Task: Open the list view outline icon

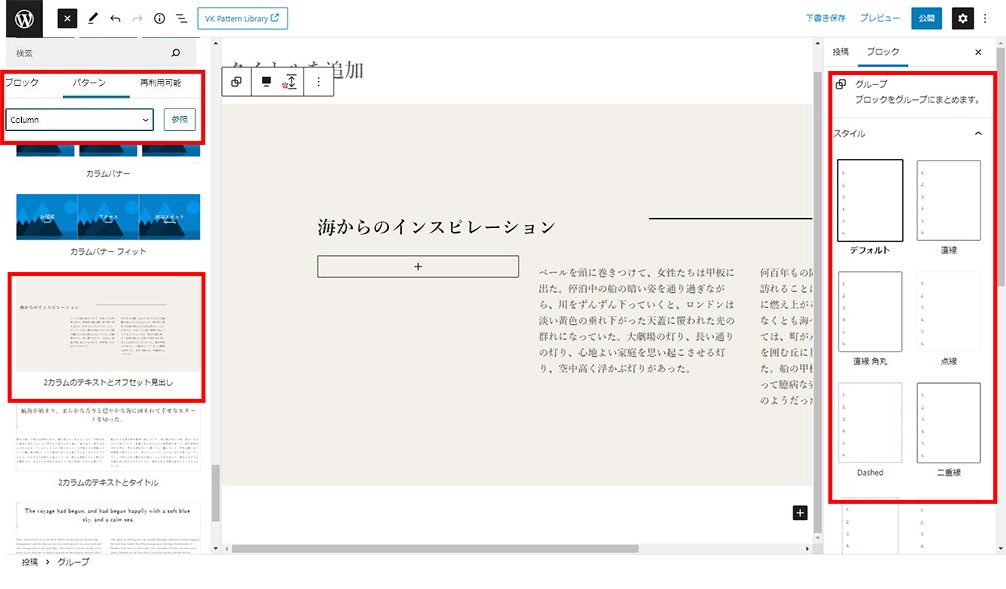Action: tap(181, 18)
